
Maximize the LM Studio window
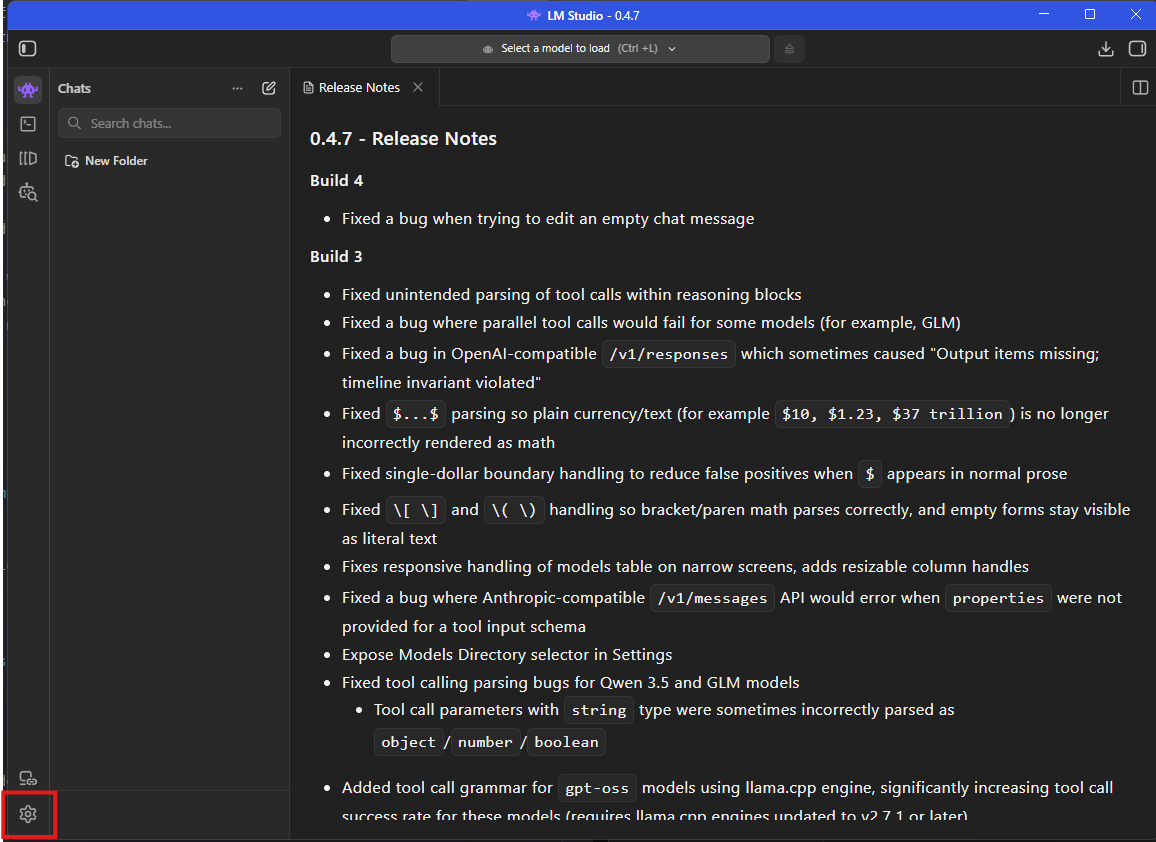[1090, 14]
